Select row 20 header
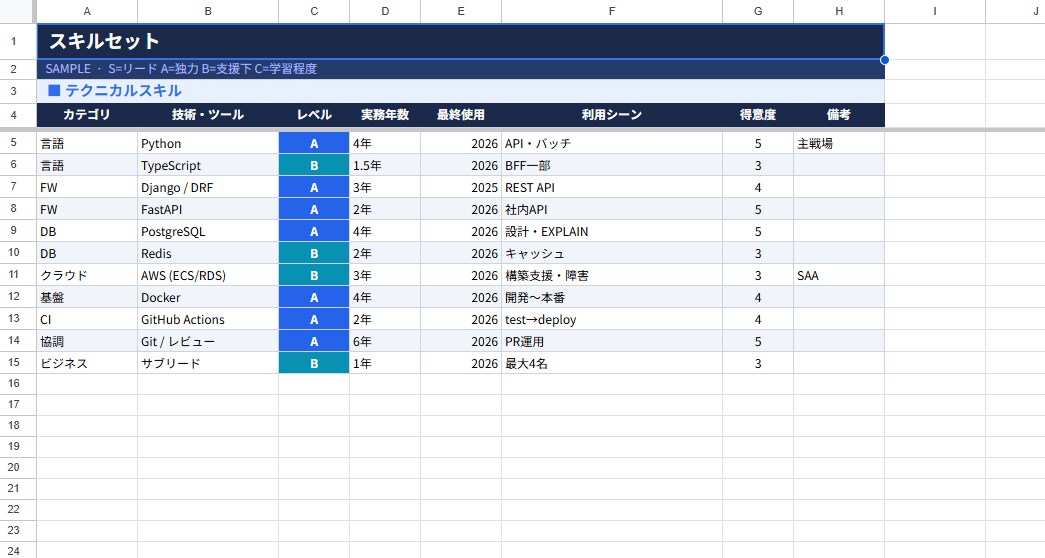The image size is (1045, 558). pos(18,467)
